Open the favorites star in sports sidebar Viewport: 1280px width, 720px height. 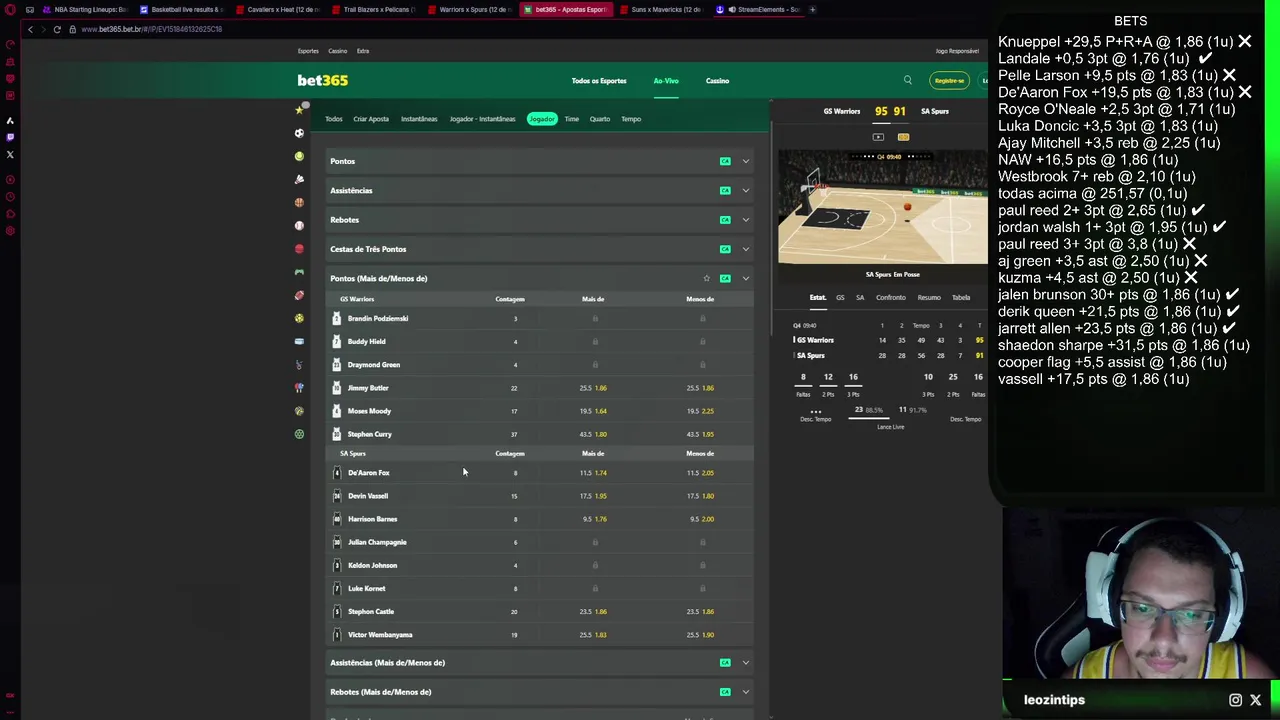299,110
